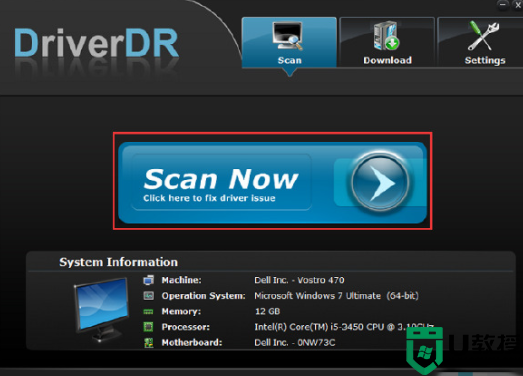The height and width of the screenshot is (376, 523).
Task: Click the Motherboard icon
Action: point(148,343)
